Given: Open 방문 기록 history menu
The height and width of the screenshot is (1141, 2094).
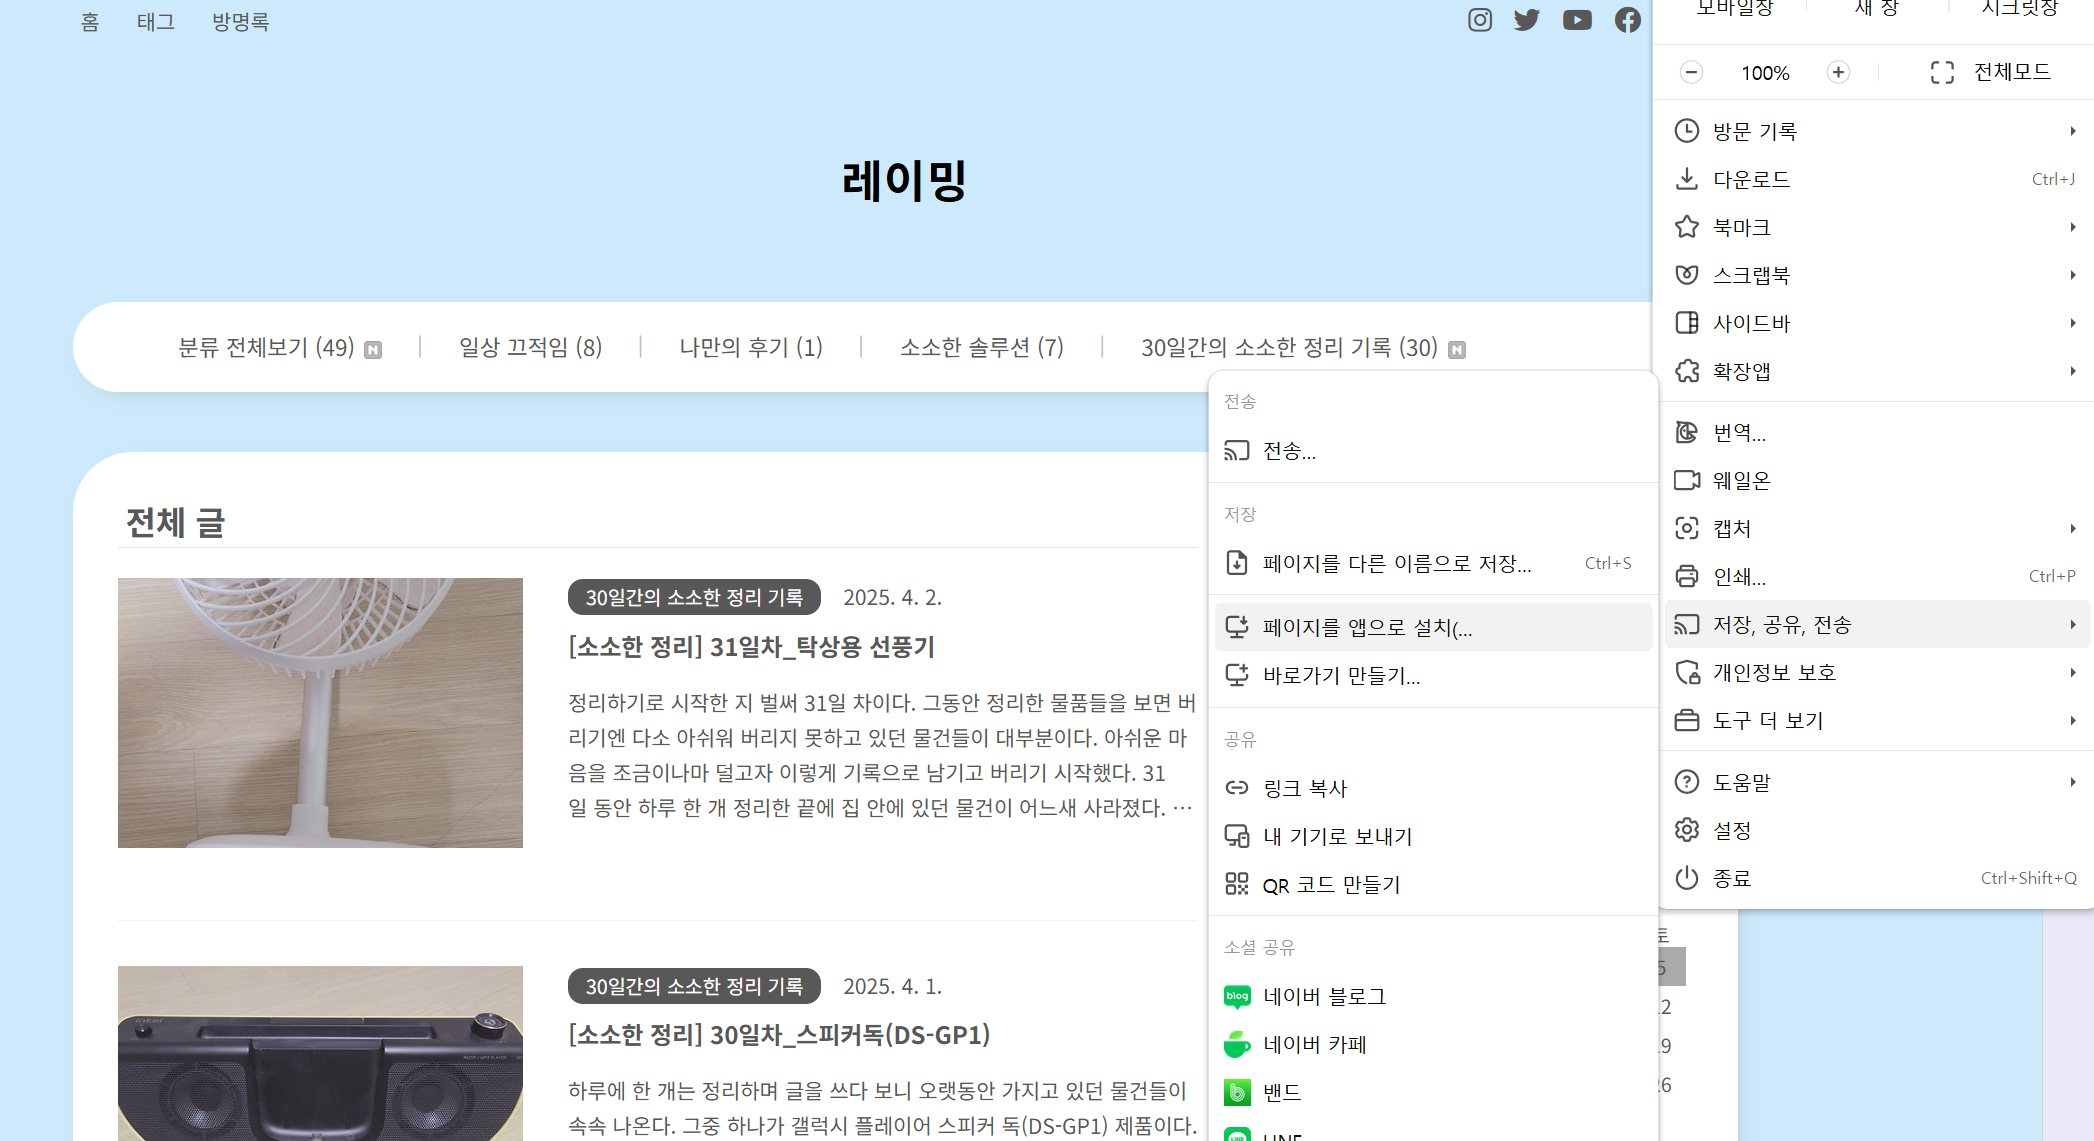Looking at the screenshot, I should 1877,131.
